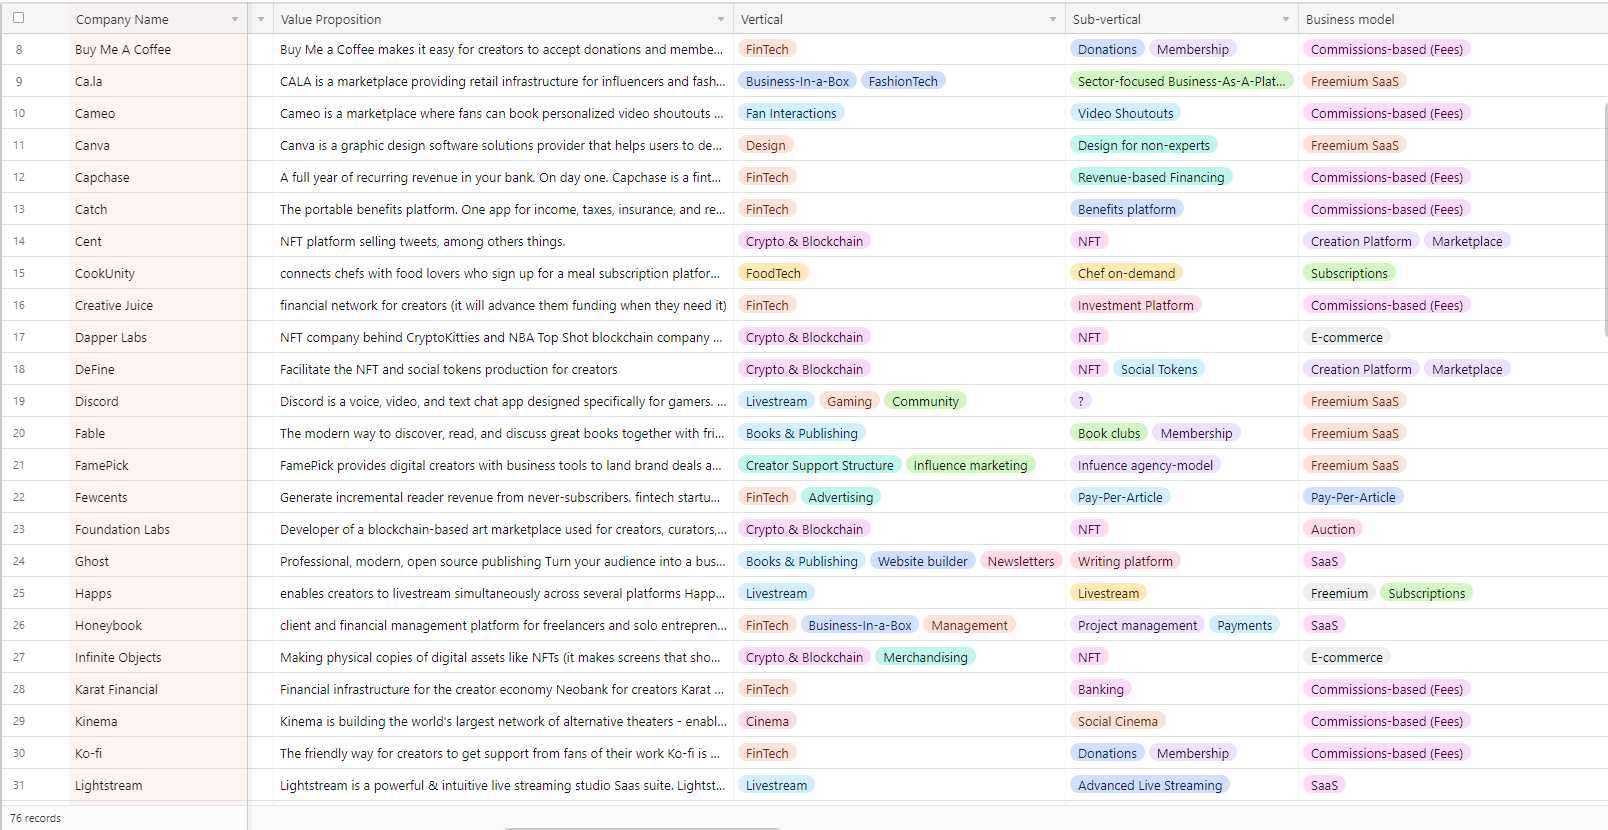Image resolution: width=1608 pixels, height=830 pixels.
Task: Click the 76 records summary text
Action: coord(35,818)
